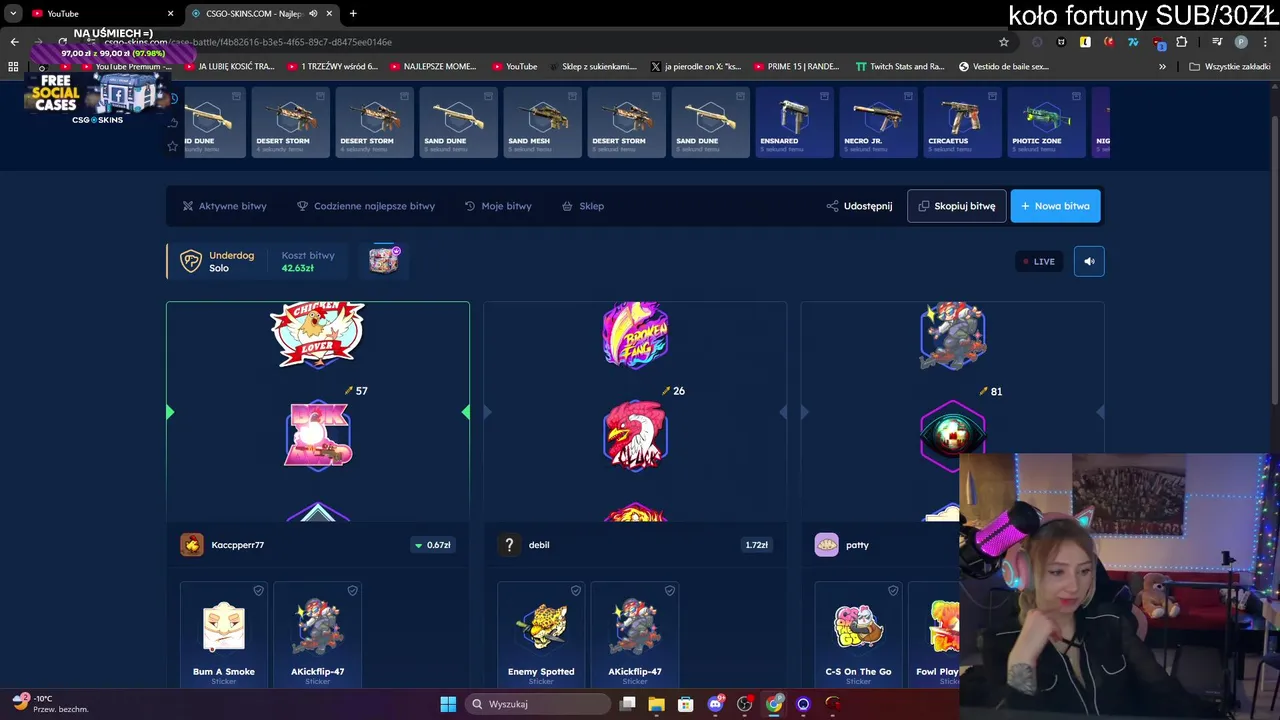This screenshot has width=1280, height=720.
Task: Open Wszystkie zakładki bookmarks folder
Action: pos(1230,67)
